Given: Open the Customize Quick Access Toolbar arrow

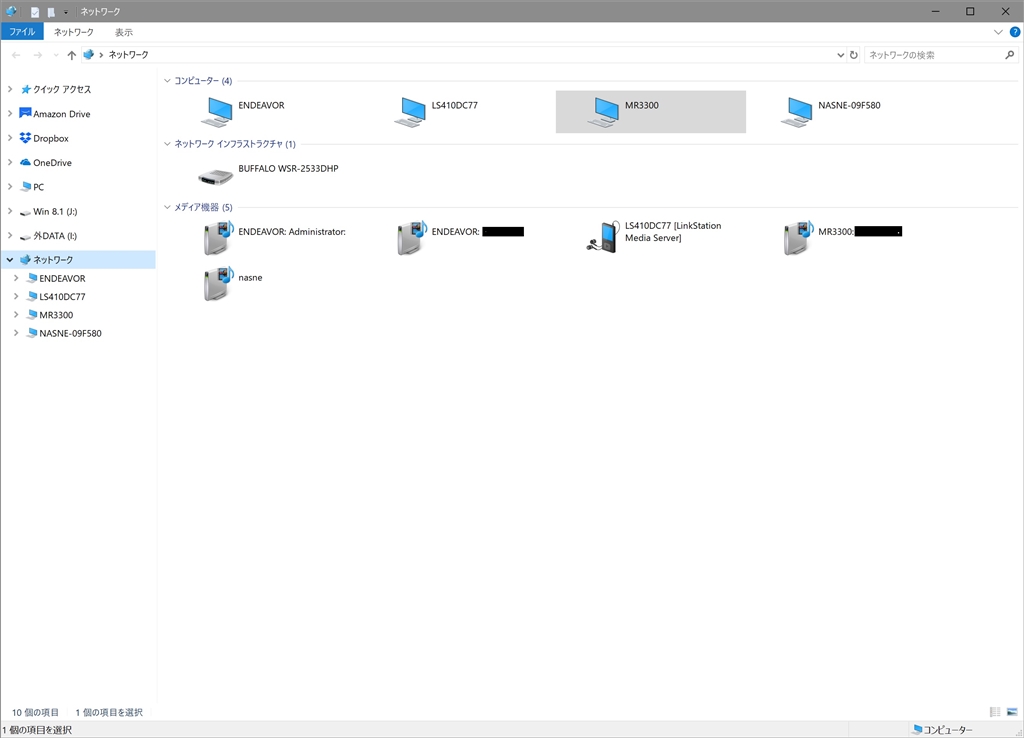Looking at the screenshot, I should (x=66, y=12).
